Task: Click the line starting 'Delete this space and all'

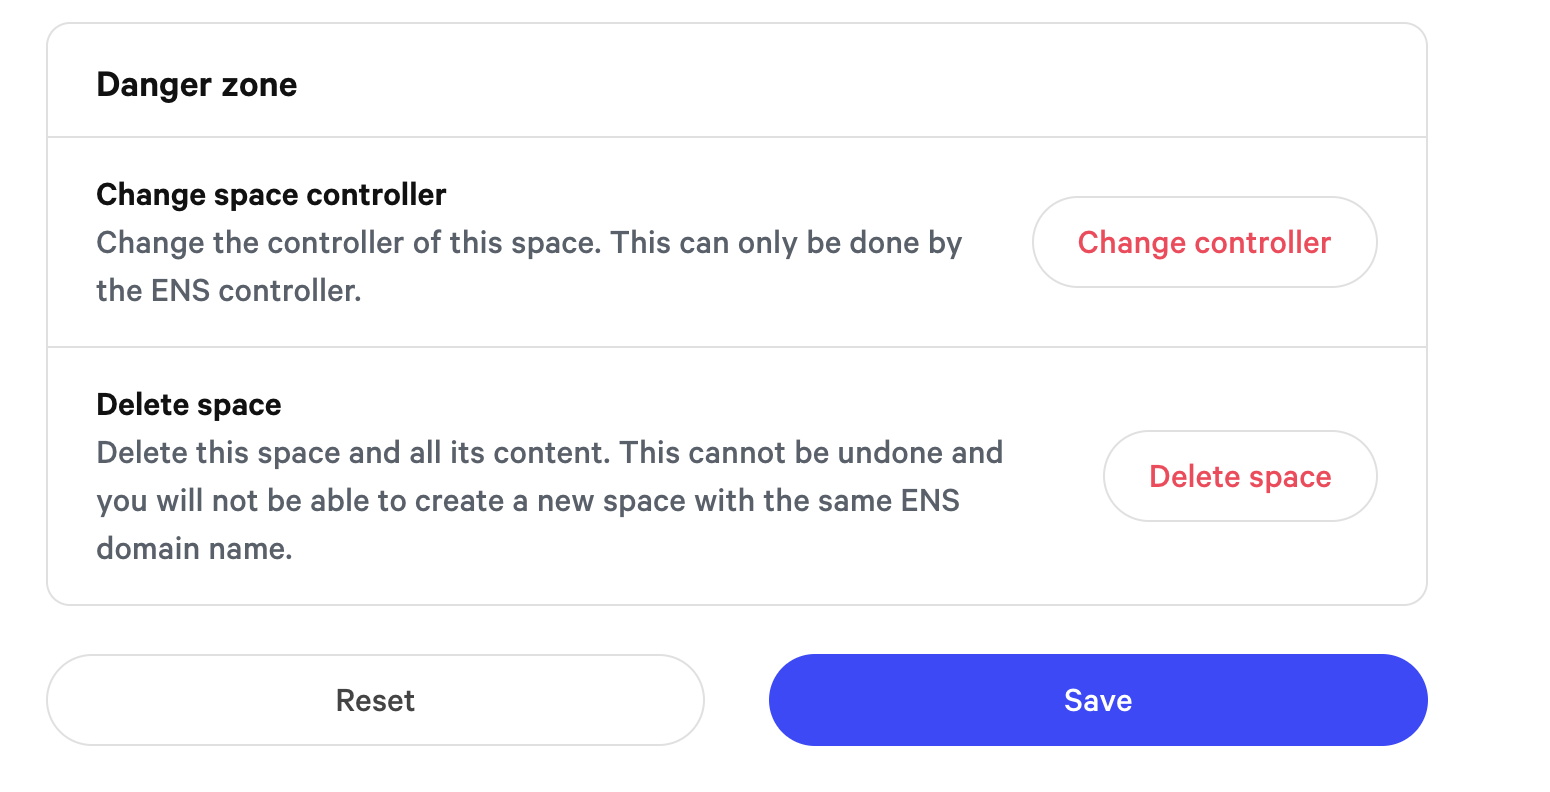Action: click(x=548, y=453)
